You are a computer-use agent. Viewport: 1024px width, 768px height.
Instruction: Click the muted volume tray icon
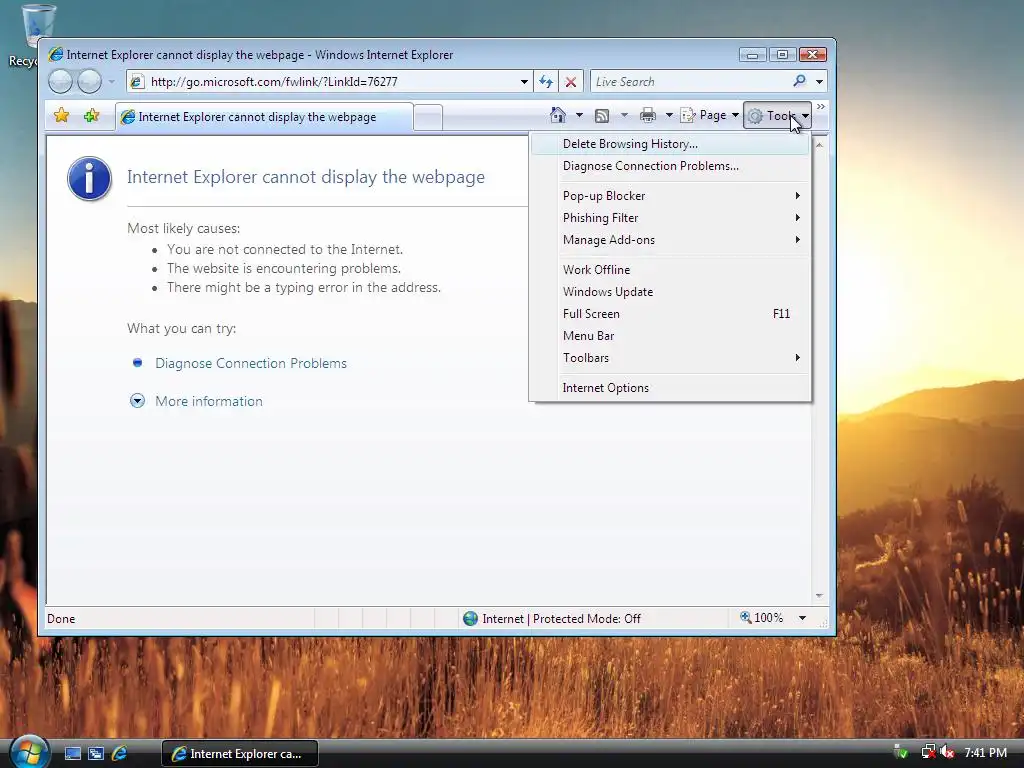(x=947, y=752)
